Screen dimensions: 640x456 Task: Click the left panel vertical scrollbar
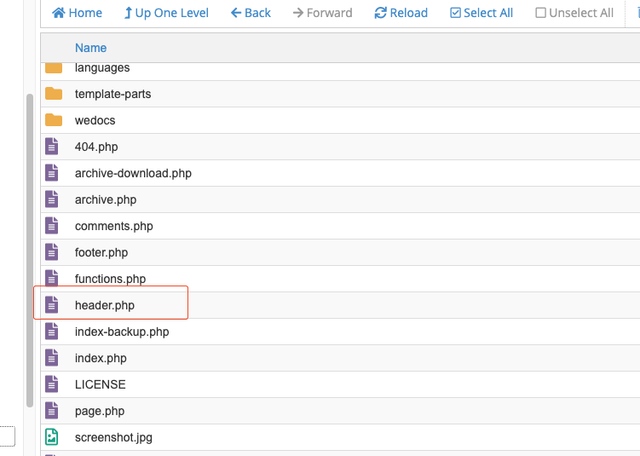30,250
